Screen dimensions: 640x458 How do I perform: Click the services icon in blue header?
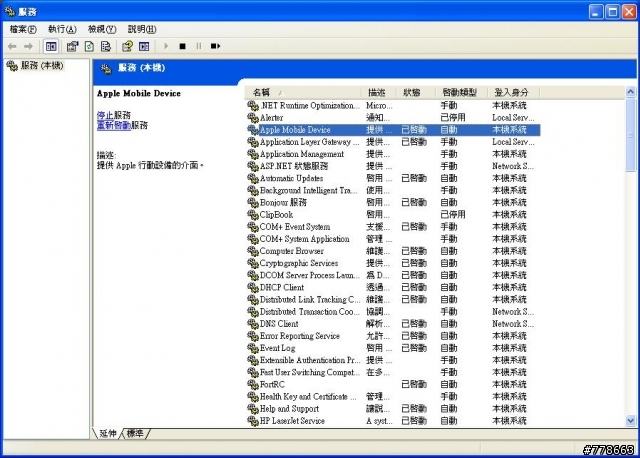tap(106, 69)
